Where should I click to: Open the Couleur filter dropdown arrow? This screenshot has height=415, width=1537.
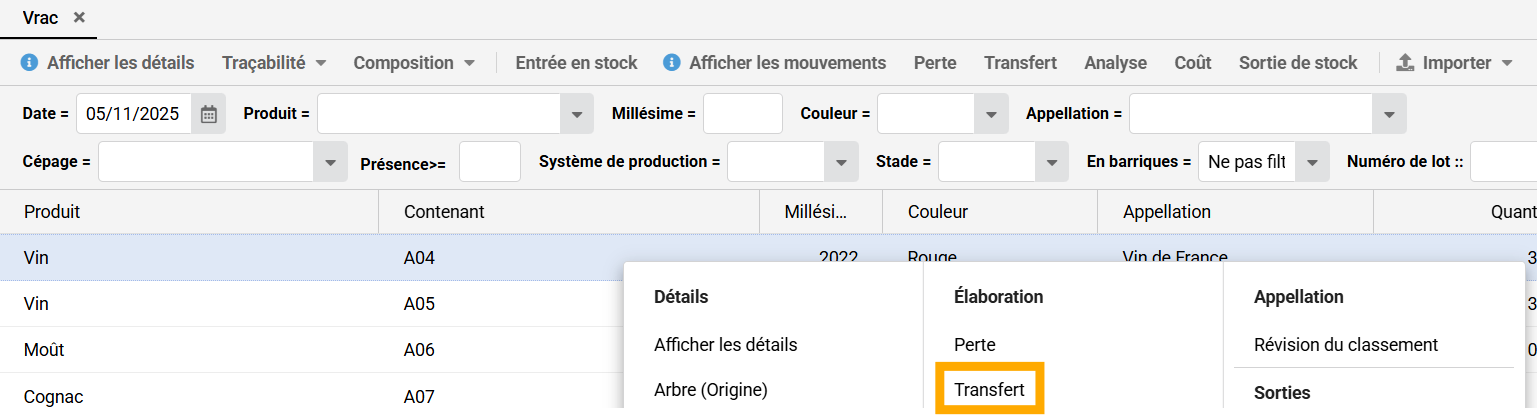point(990,114)
